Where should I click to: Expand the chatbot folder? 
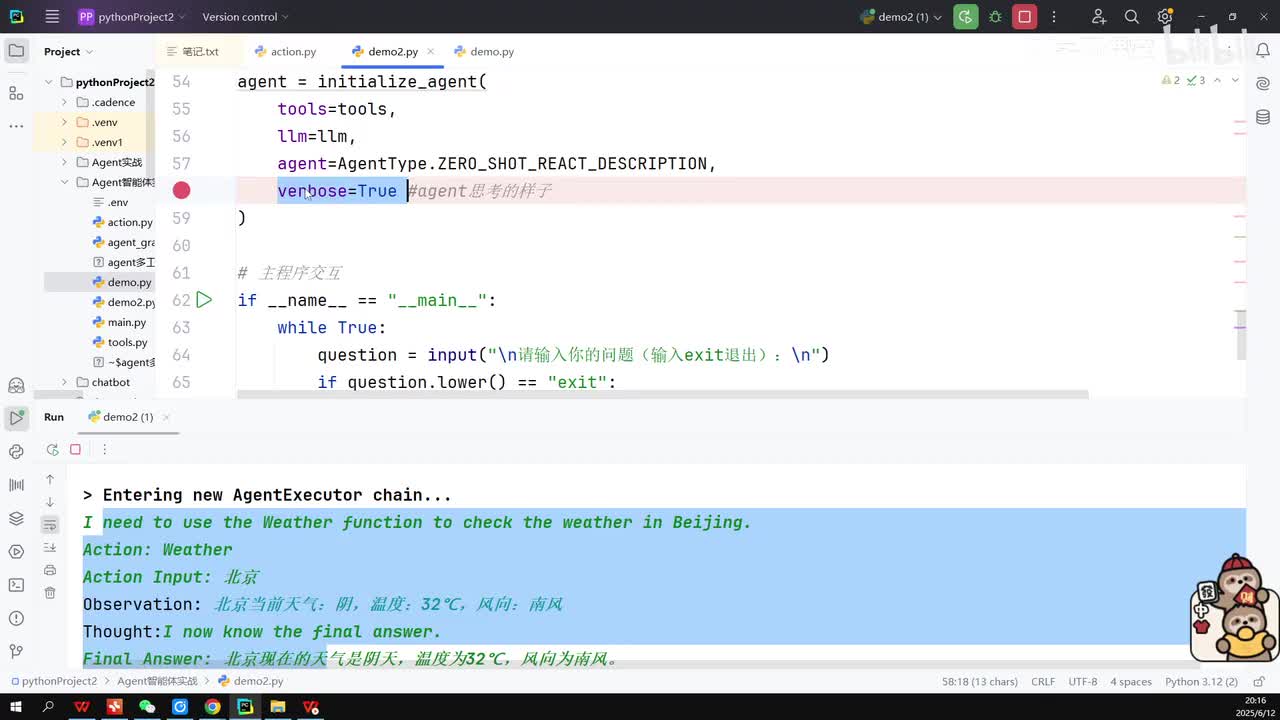click(x=64, y=382)
